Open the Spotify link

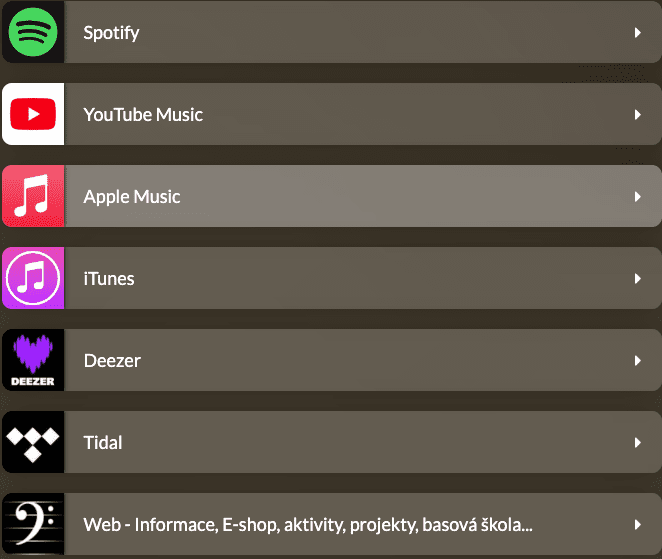point(111,33)
